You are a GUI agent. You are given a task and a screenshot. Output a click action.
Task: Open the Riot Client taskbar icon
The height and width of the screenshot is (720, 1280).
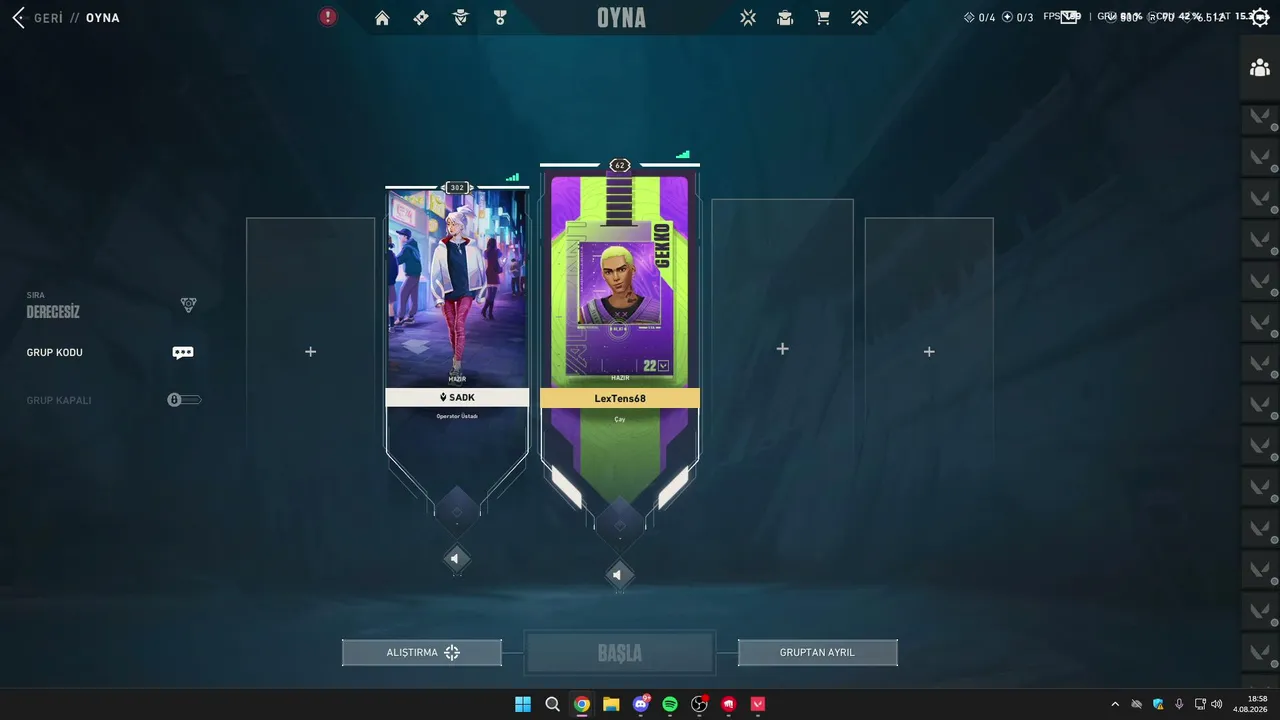click(x=729, y=704)
